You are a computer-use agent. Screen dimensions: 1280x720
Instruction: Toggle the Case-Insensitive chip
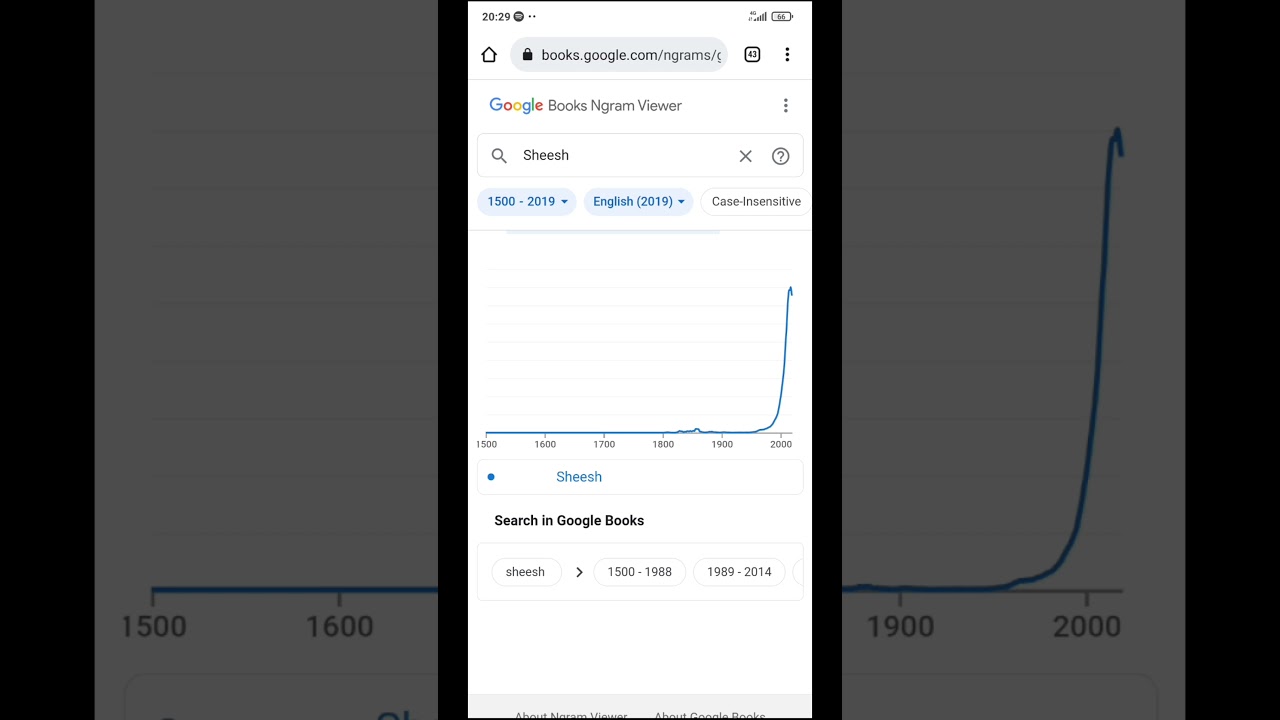tap(756, 202)
